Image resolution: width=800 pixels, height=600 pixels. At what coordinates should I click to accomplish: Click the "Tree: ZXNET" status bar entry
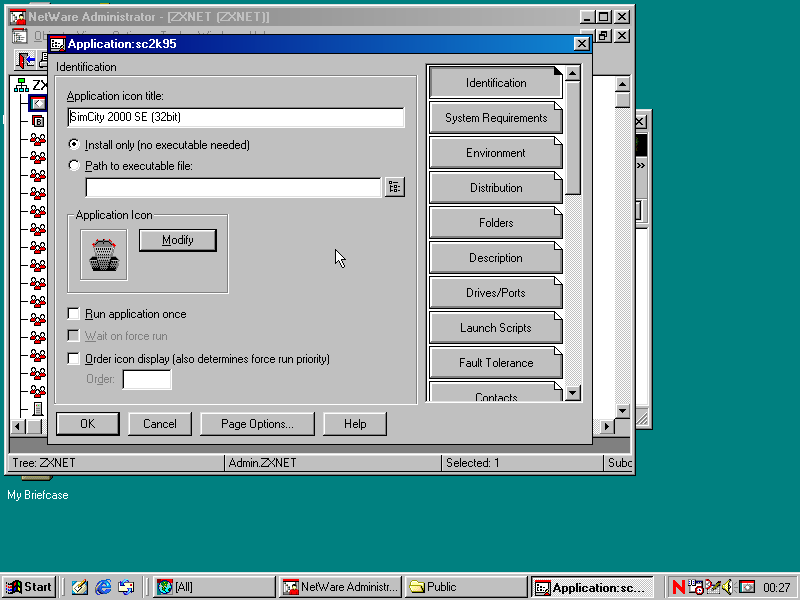[44, 463]
